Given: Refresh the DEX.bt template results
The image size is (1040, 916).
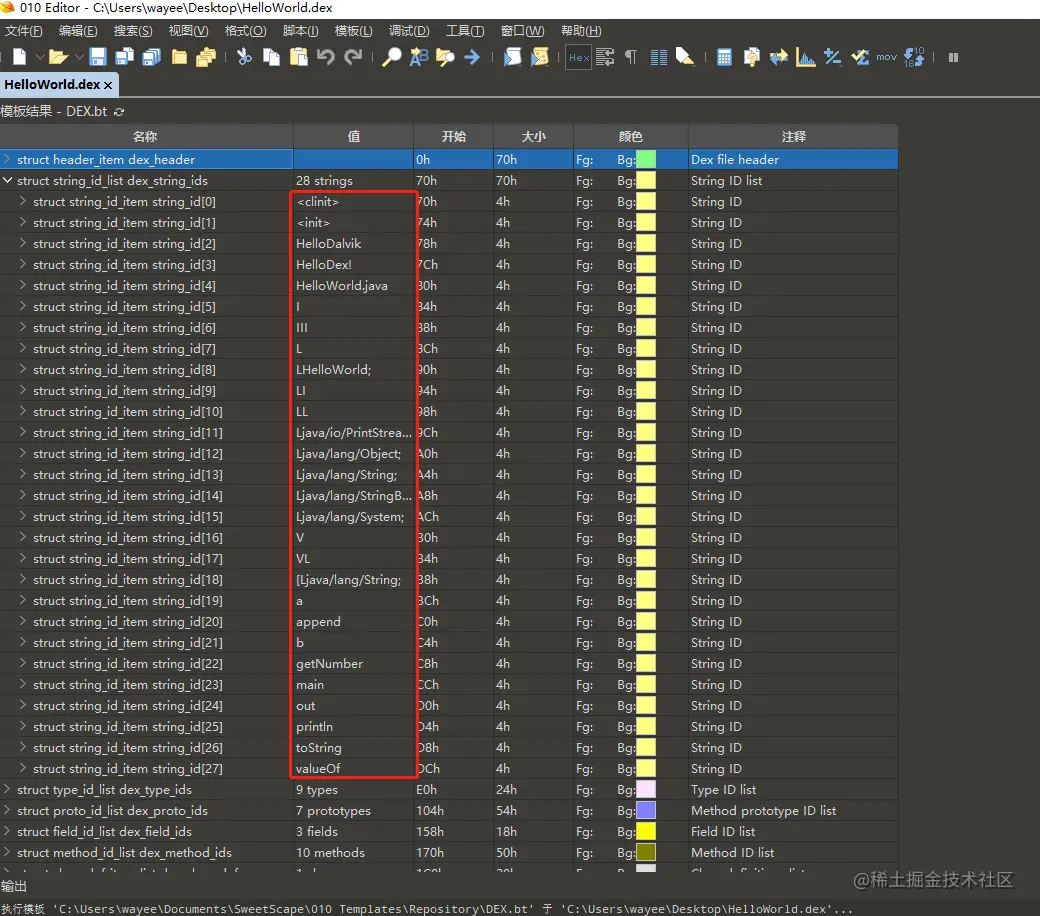Looking at the screenshot, I should click(119, 111).
